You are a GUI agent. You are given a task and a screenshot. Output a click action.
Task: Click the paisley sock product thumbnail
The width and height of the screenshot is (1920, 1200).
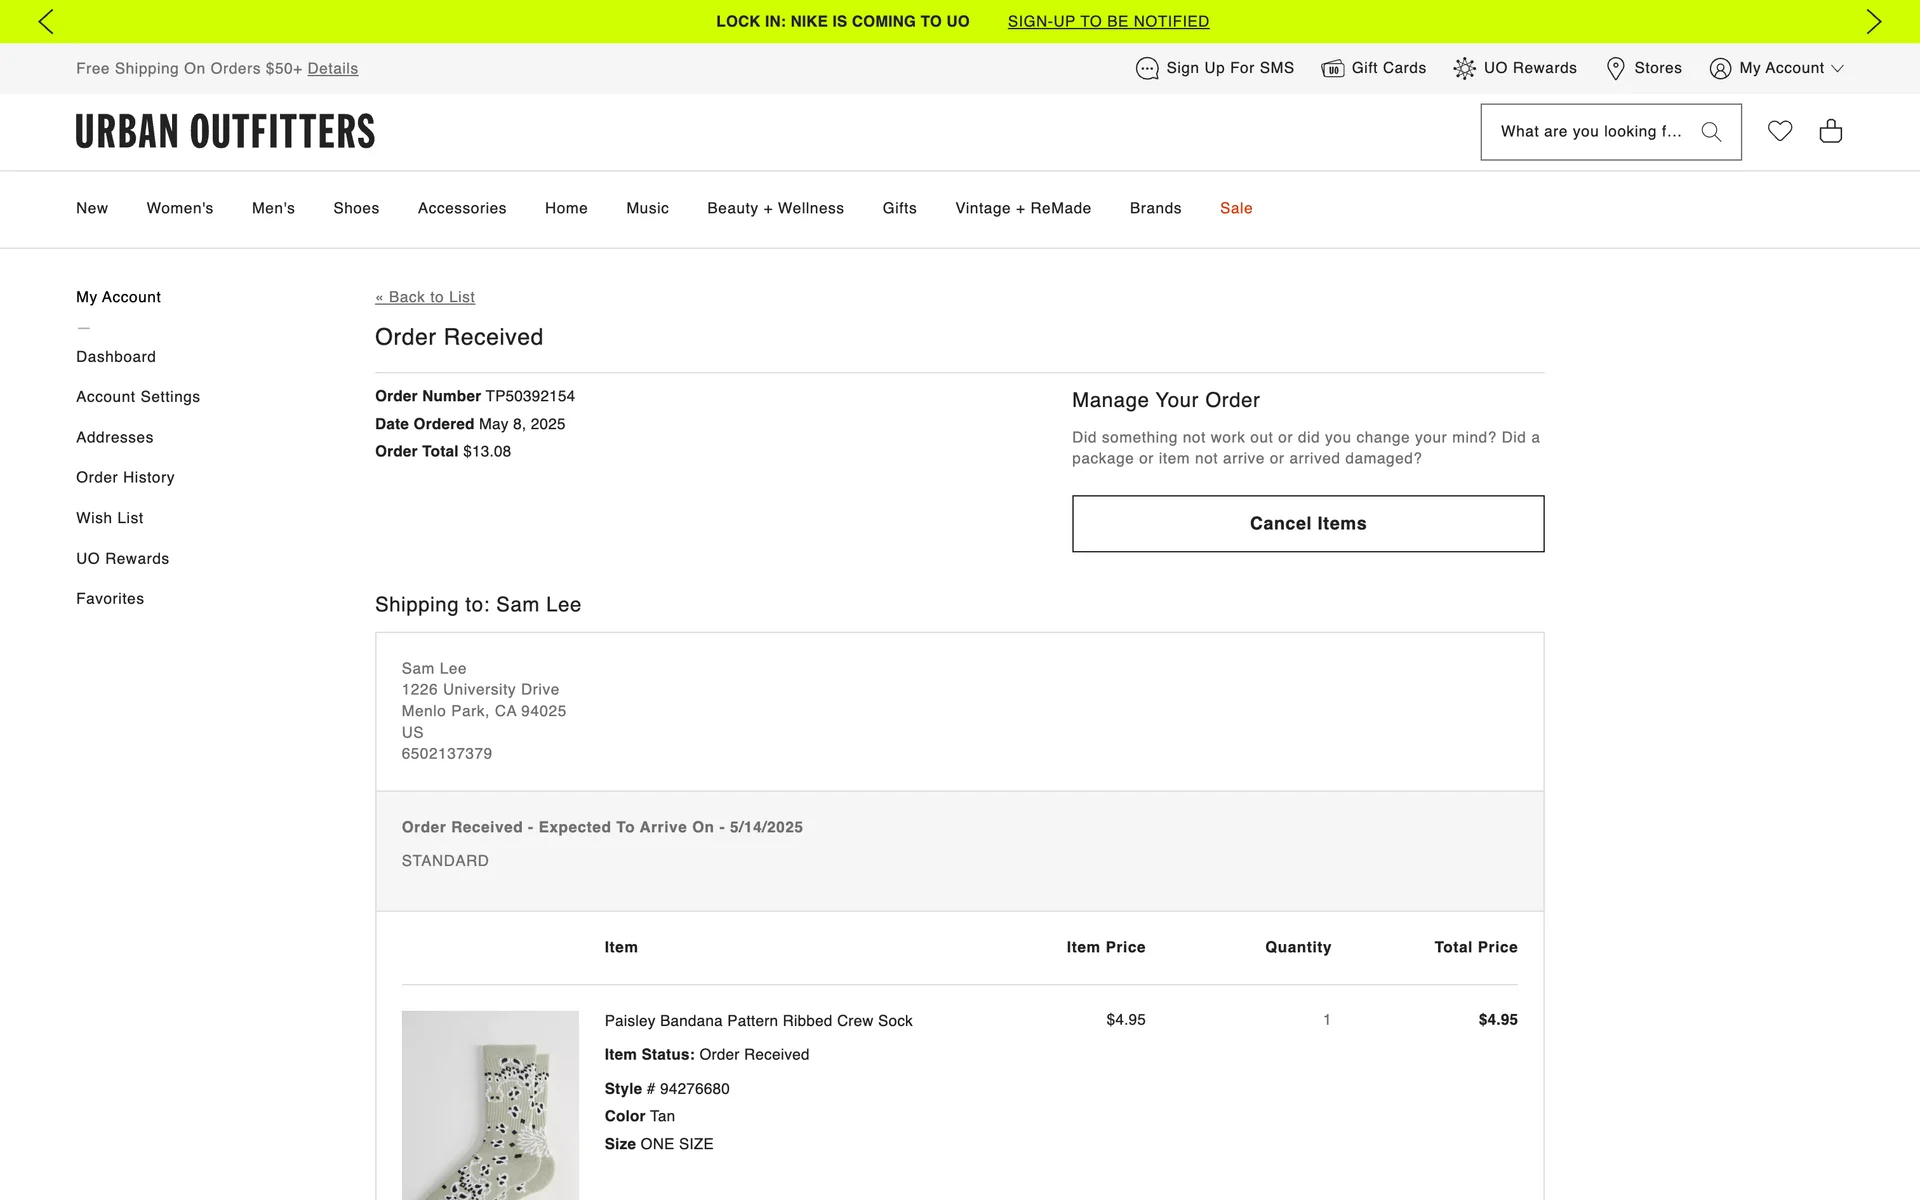click(490, 1105)
